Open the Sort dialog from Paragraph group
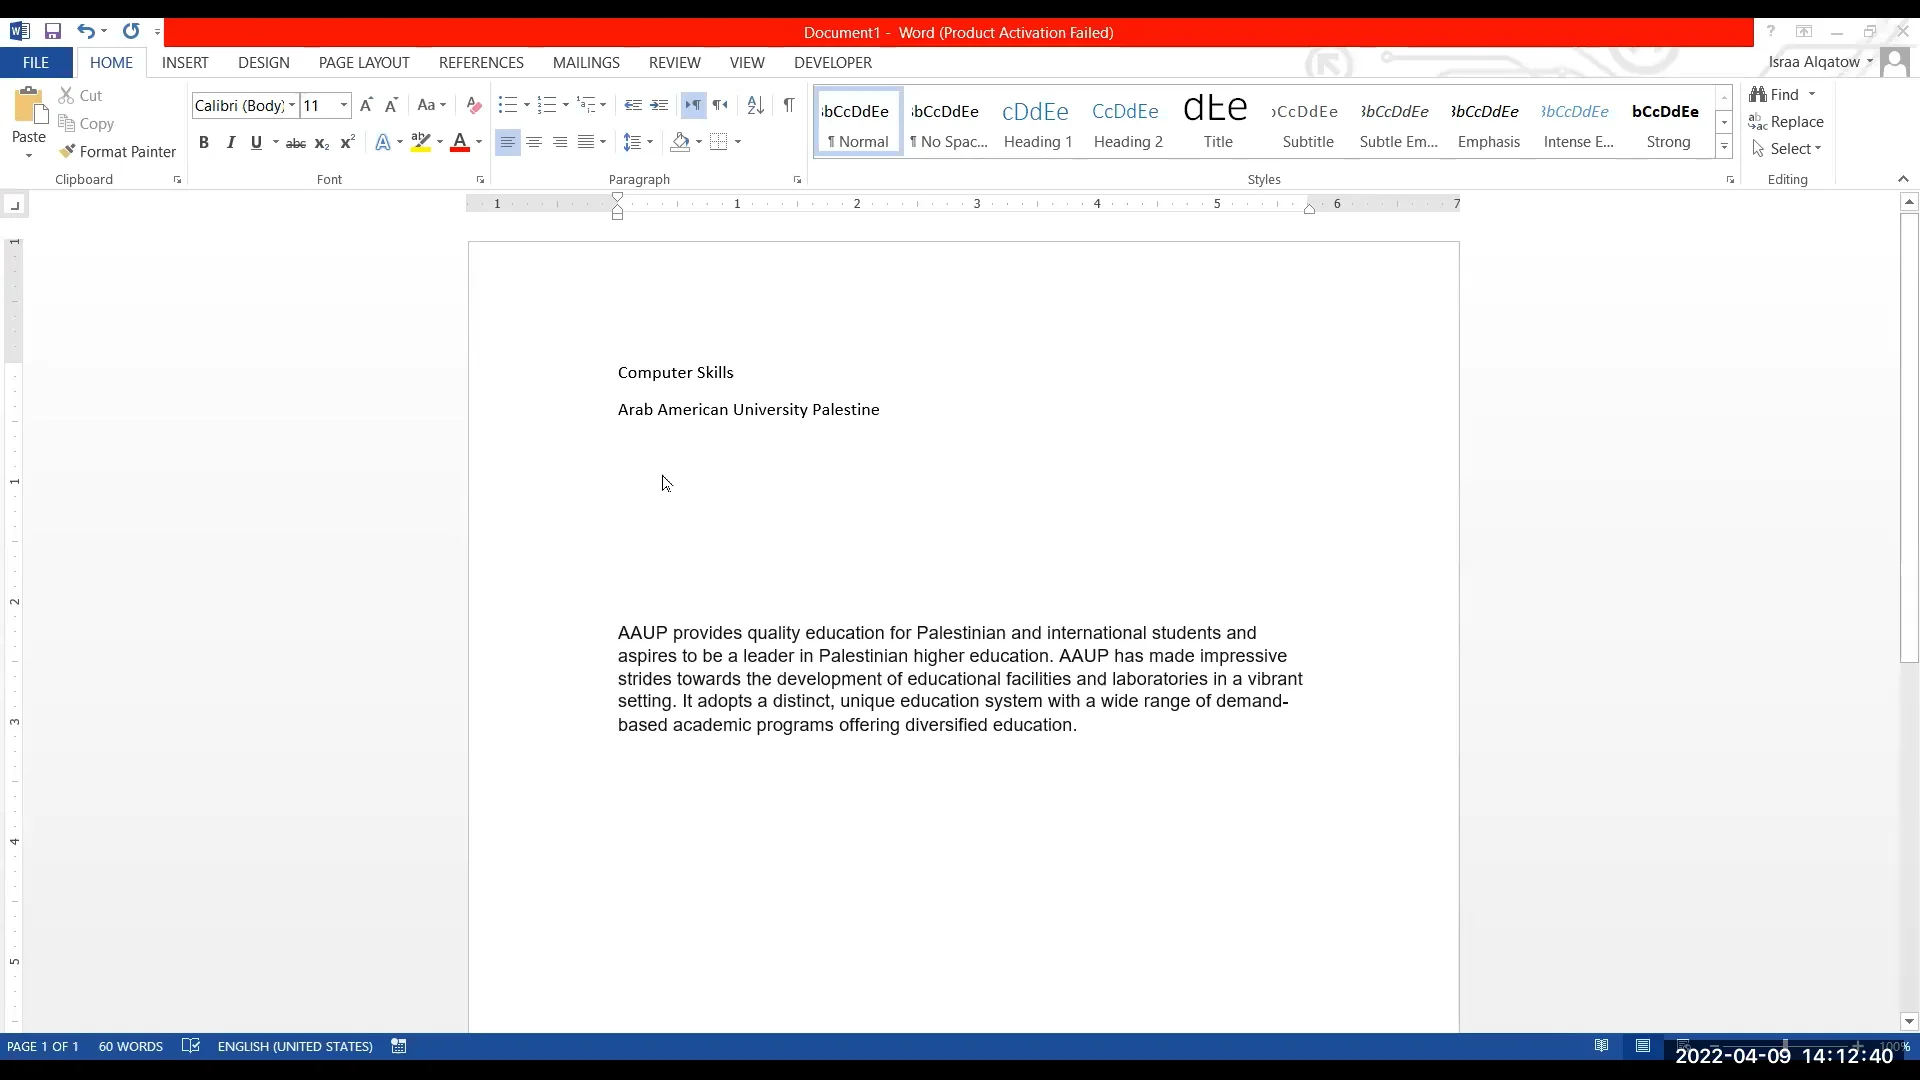The width and height of the screenshot is (1920, 1080). pyautogui.click(x=755, y=105)
